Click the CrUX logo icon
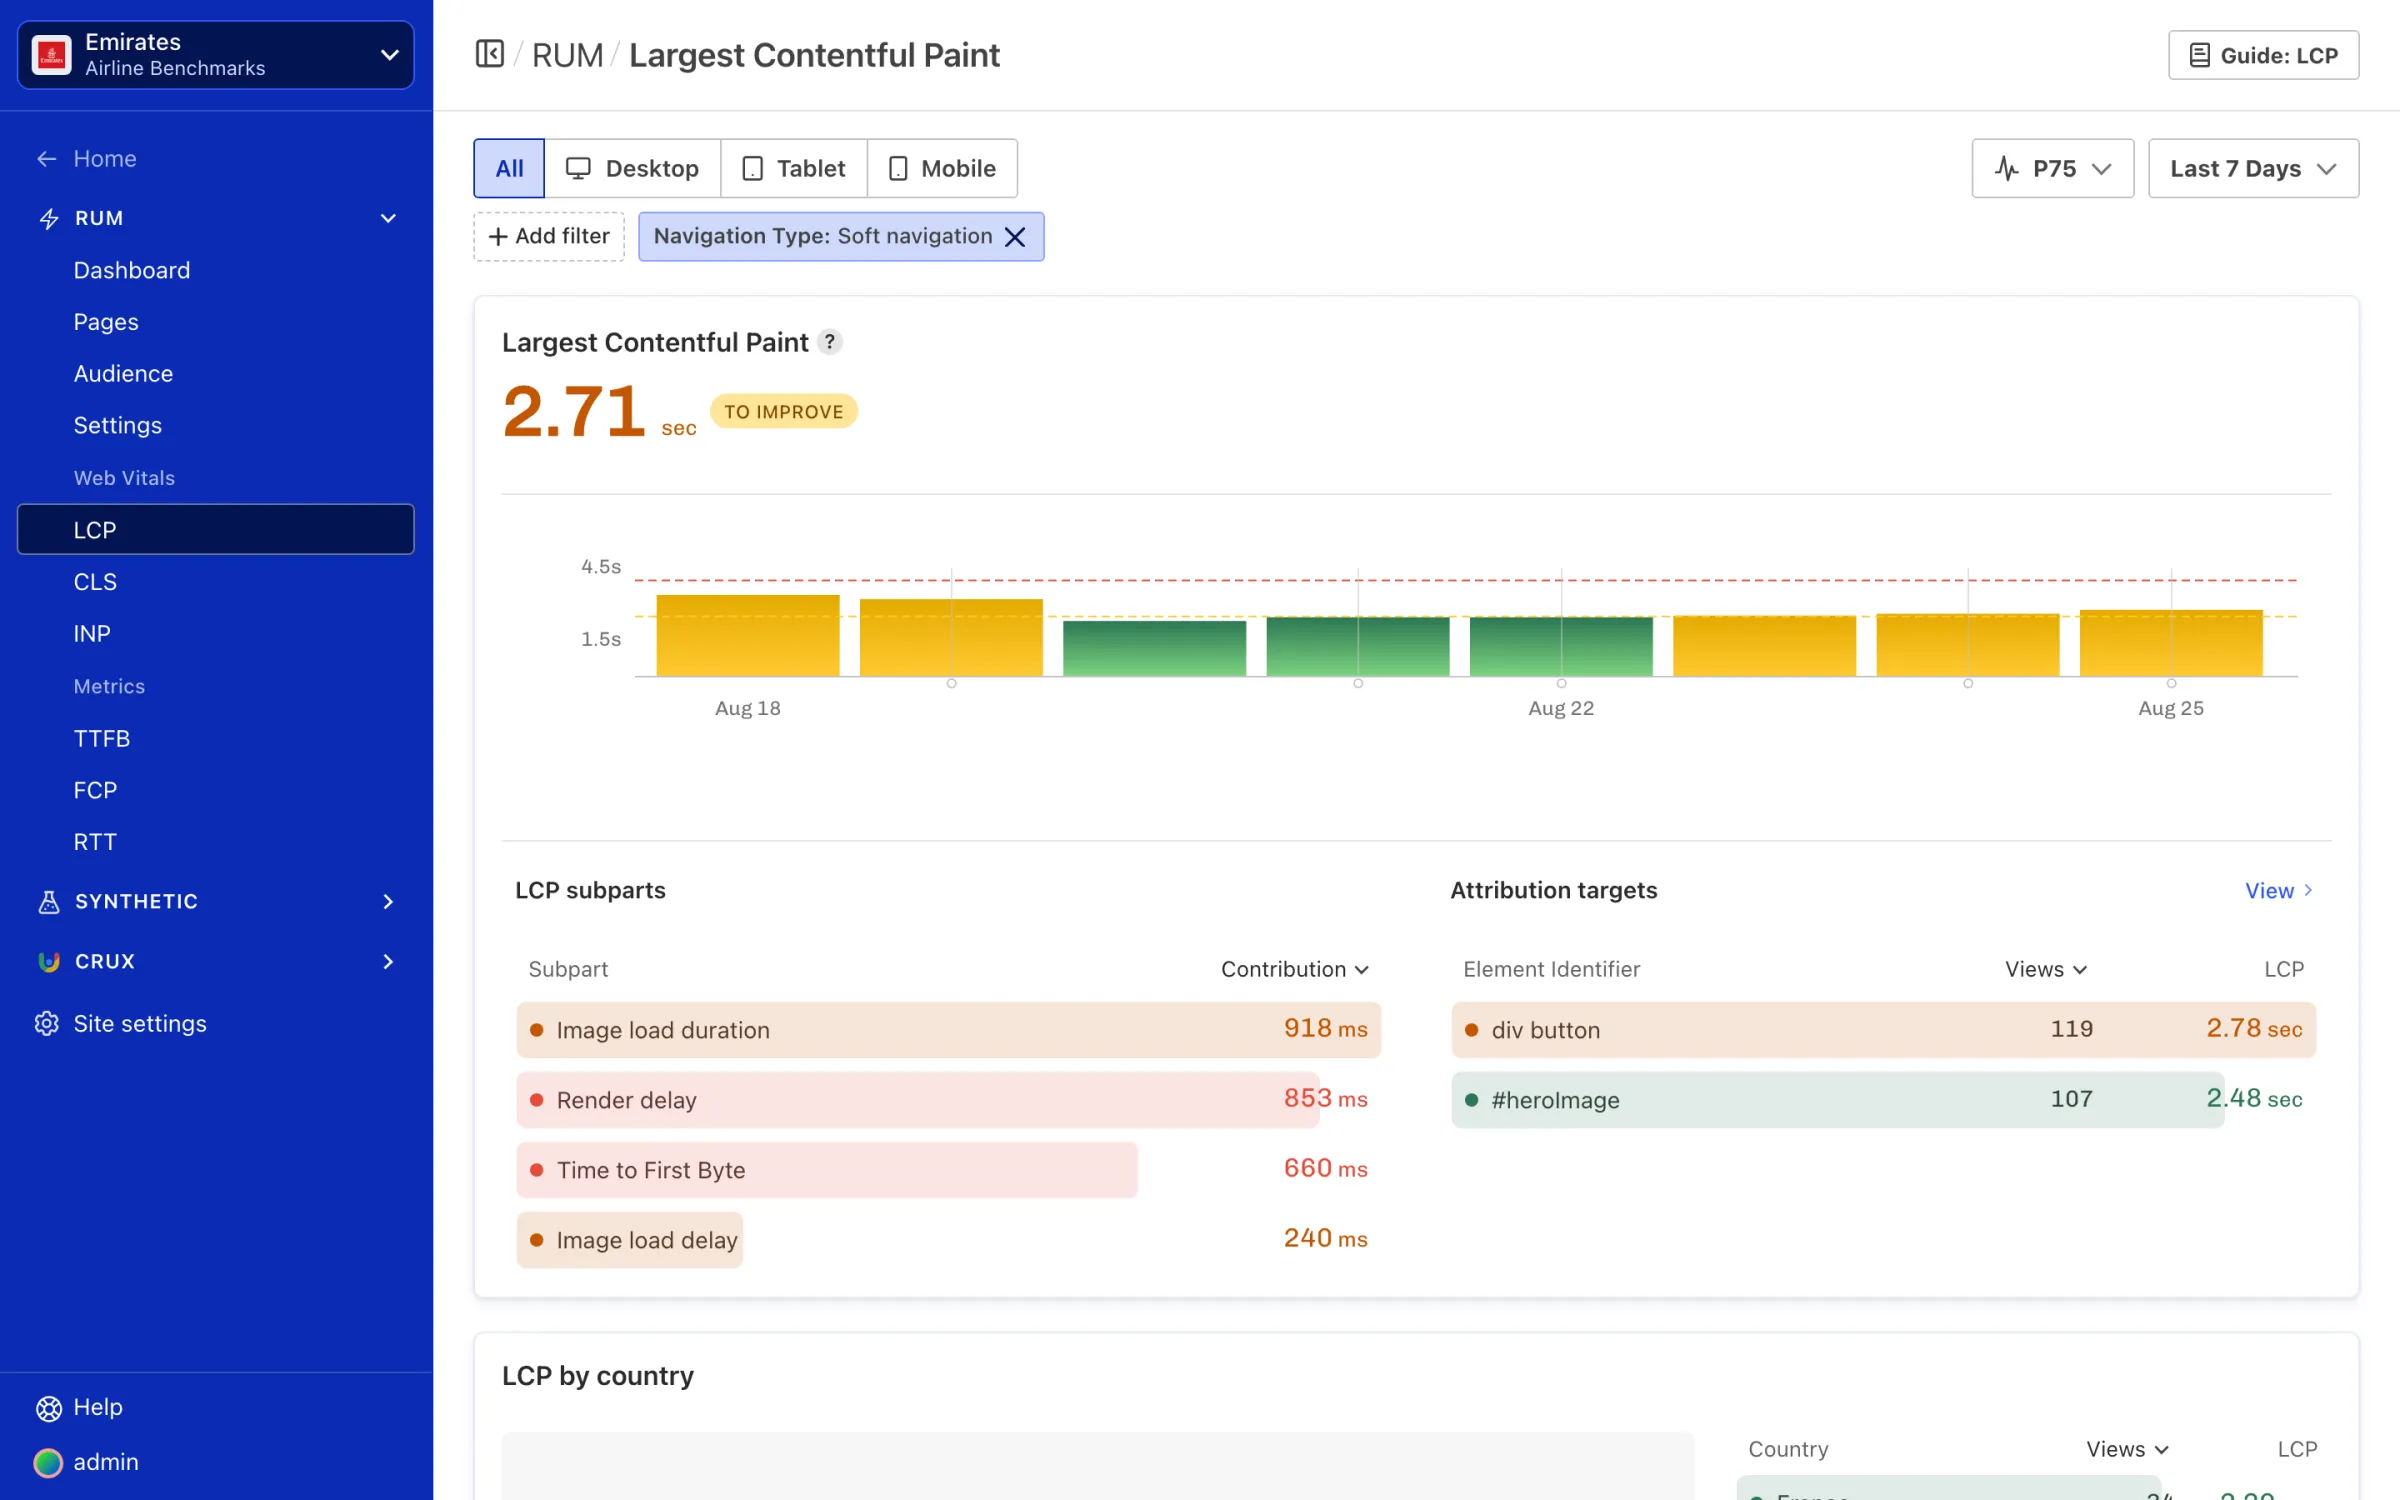2400x1500 pixels. click(x=49, y=961)
